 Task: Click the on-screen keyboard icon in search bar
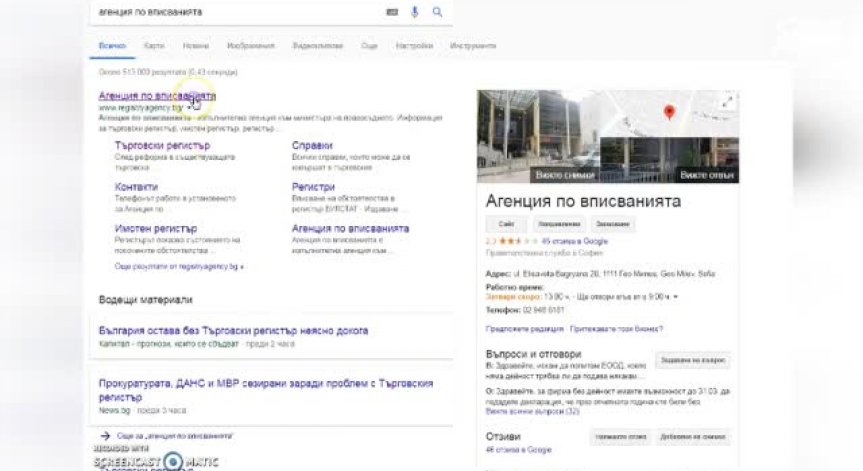point(392,12)
